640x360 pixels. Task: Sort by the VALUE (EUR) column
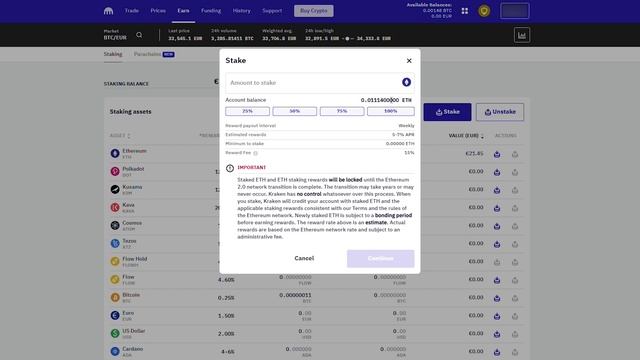(x=466, y=136)
